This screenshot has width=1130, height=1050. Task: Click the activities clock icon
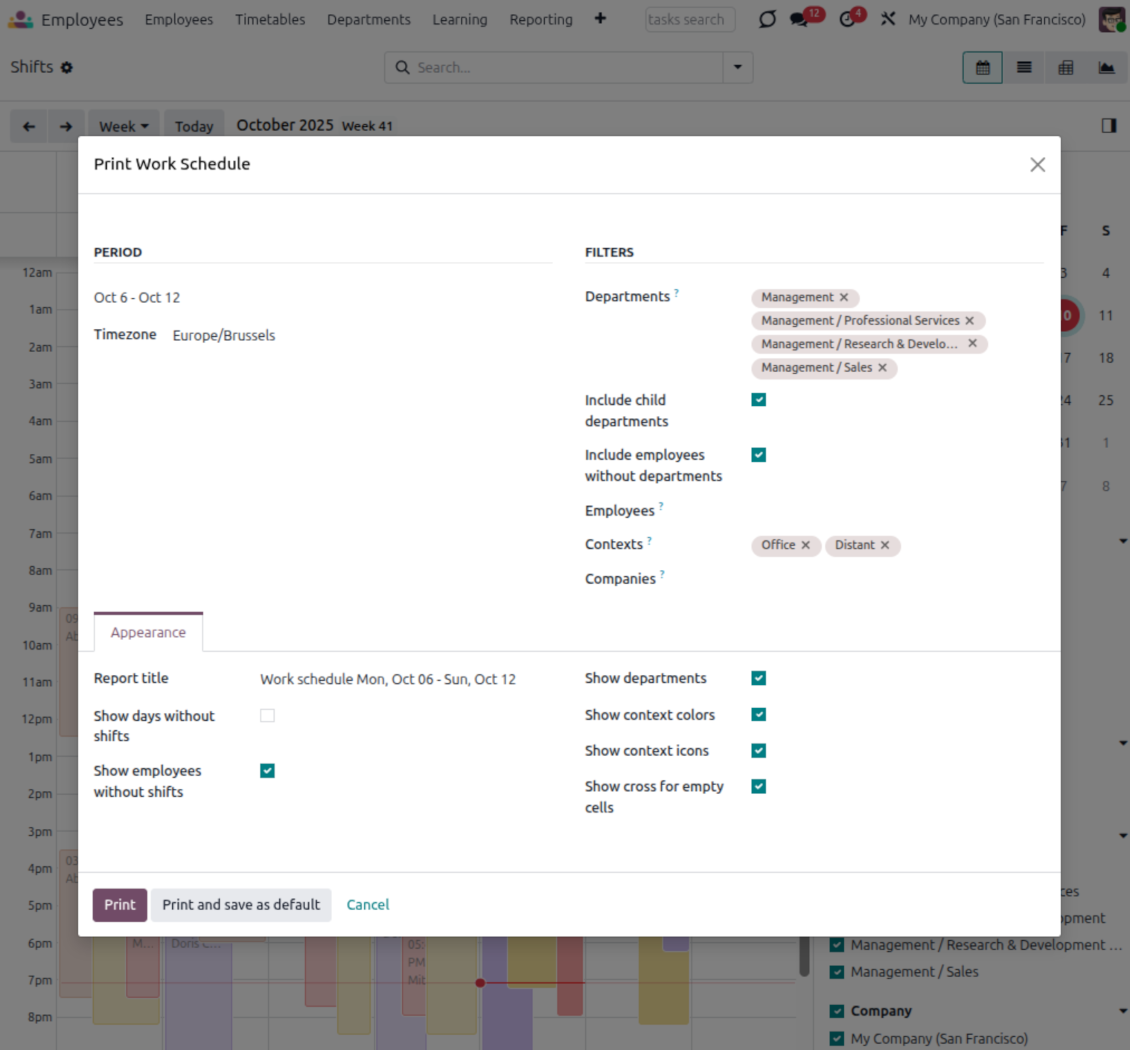[848, 20]
